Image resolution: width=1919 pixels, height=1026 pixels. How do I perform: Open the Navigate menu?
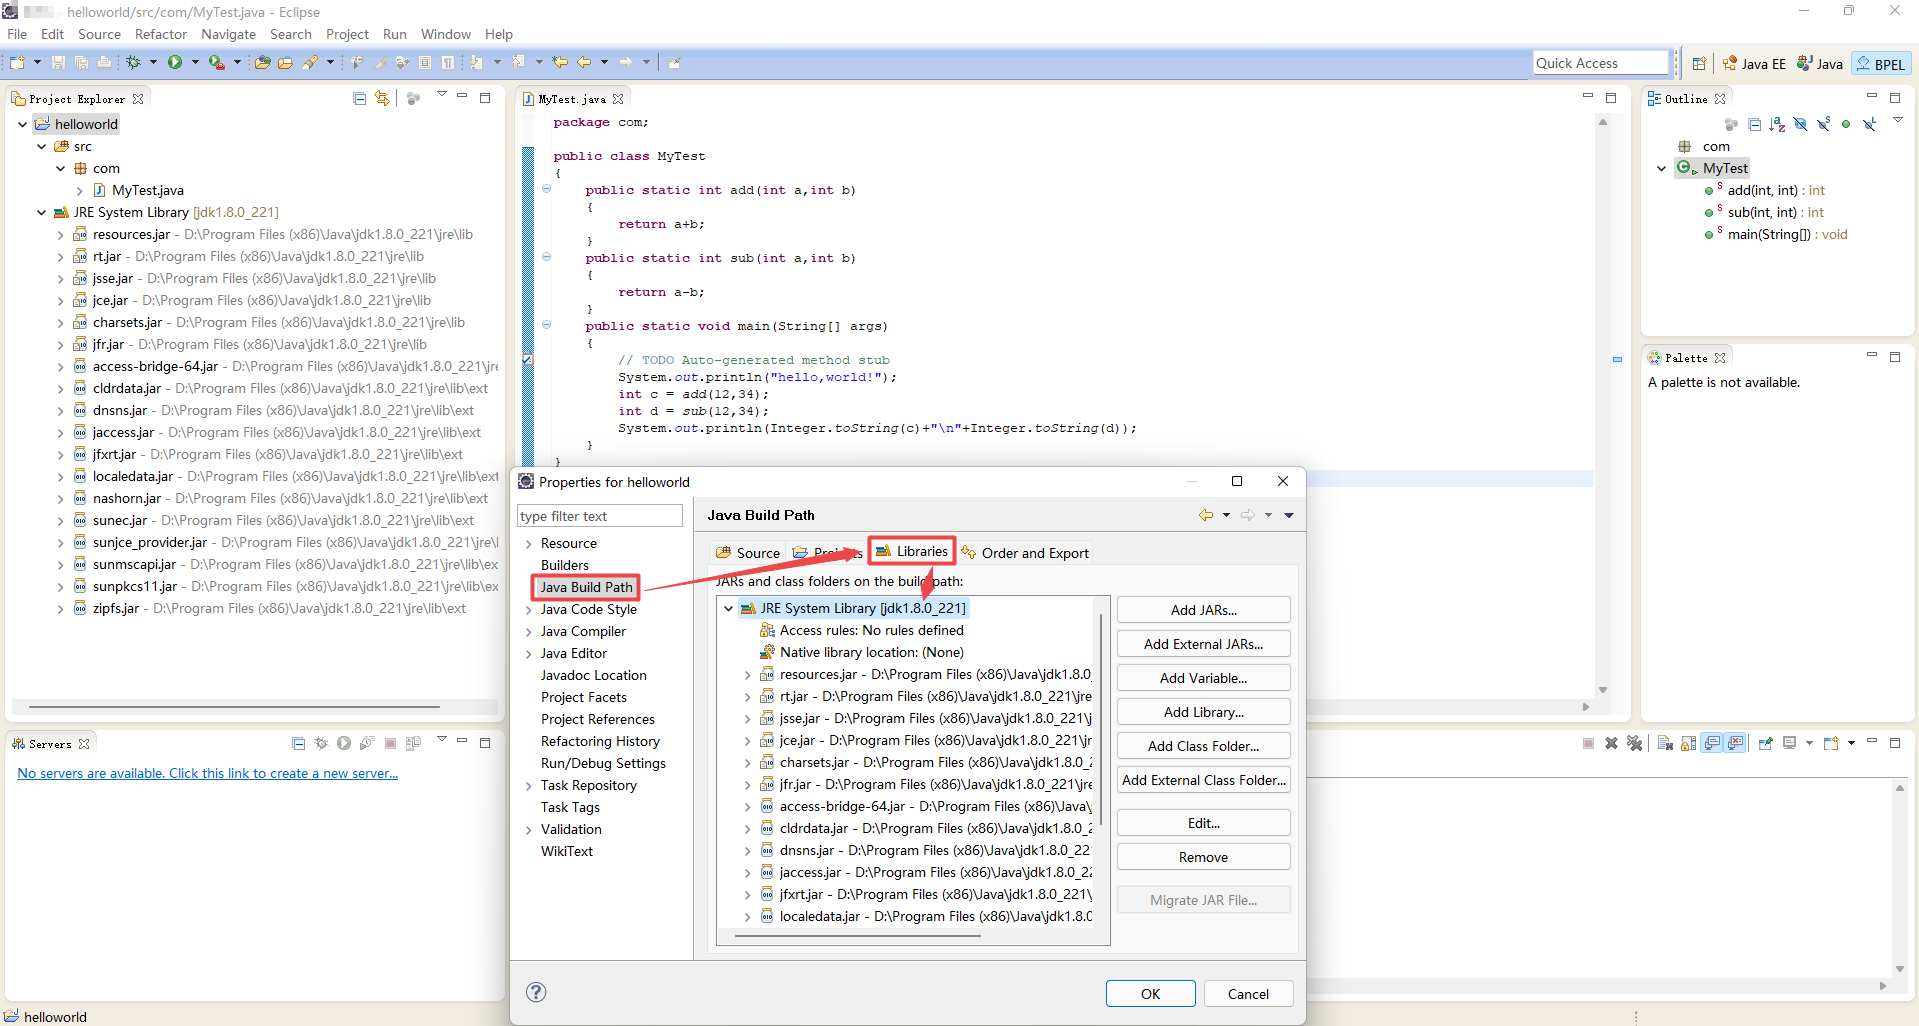229,34
